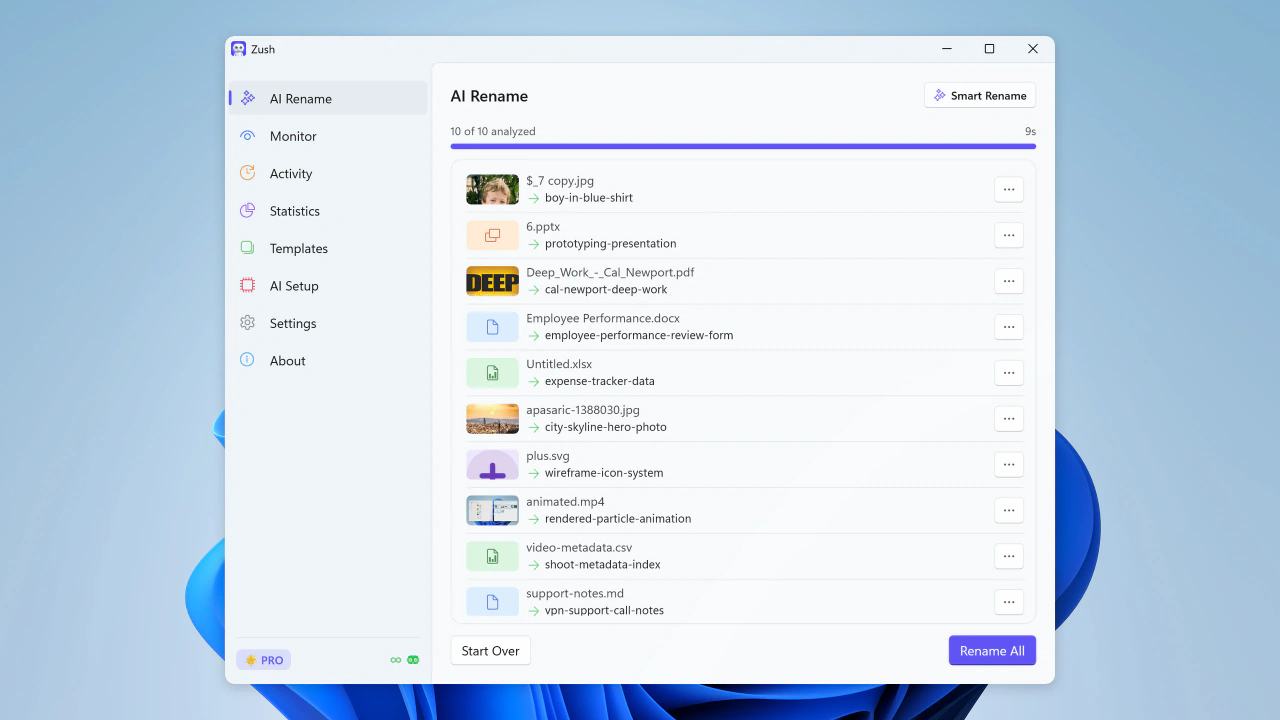Open more options for video-metadata.csv

(x=1009, y=556)
